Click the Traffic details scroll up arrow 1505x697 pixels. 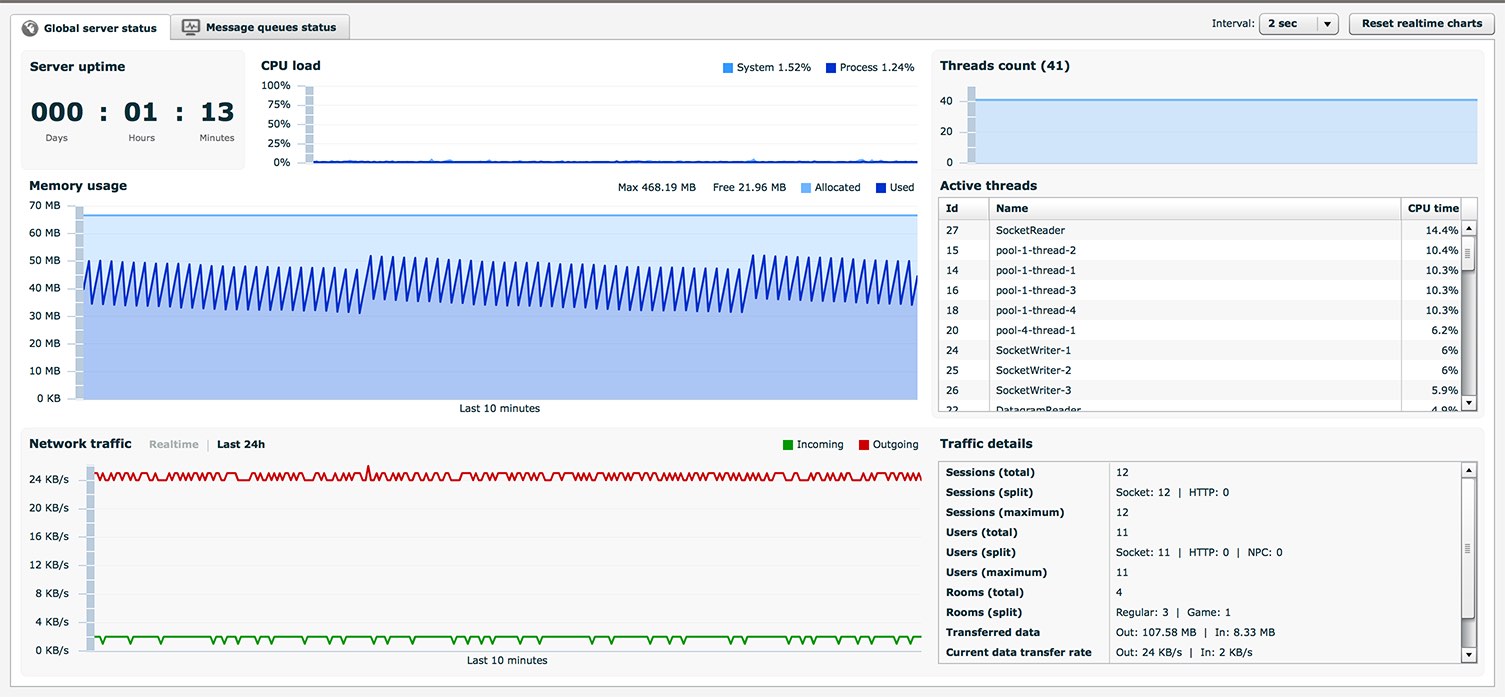click(x=1468, y=470)
